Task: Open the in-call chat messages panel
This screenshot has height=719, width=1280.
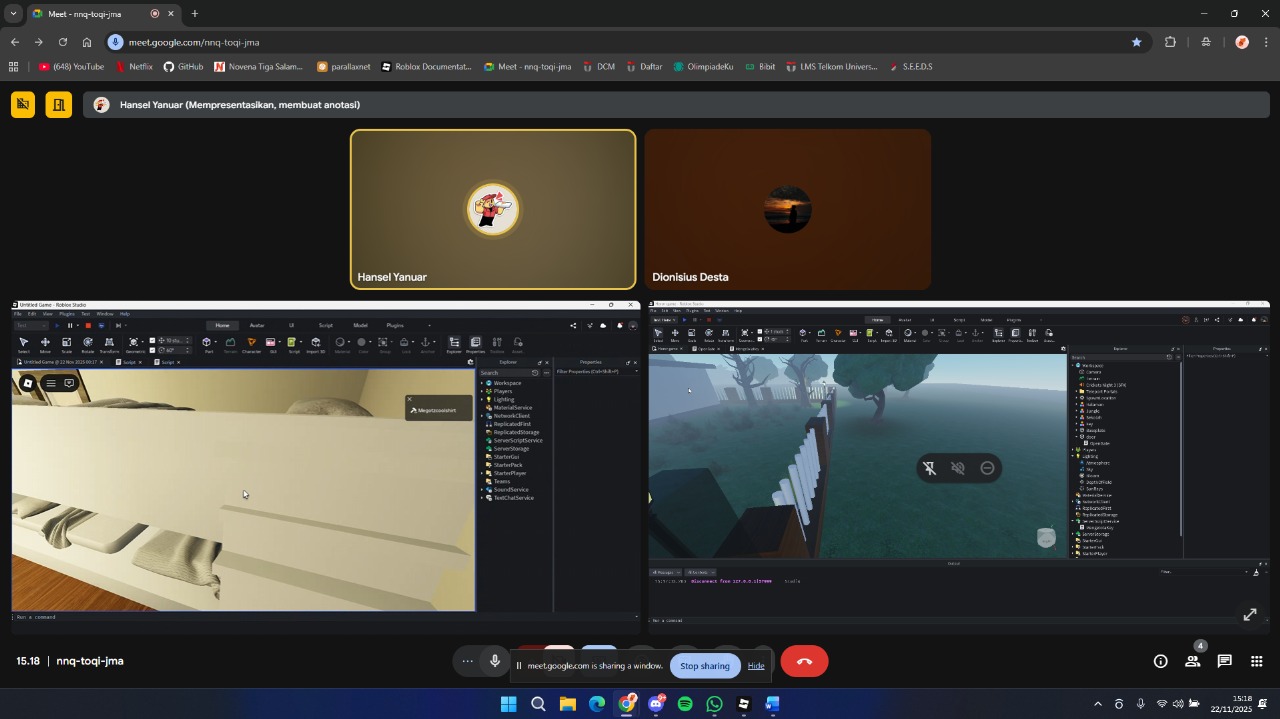Action: pos(1224,661)
